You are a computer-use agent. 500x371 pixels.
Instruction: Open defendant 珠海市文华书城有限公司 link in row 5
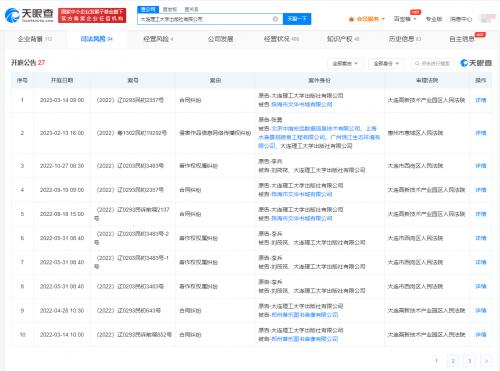(x=302, y=218)
